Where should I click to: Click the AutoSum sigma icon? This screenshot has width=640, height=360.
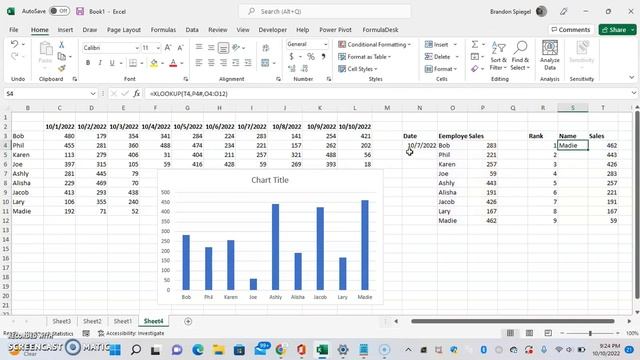click(475, 44)
